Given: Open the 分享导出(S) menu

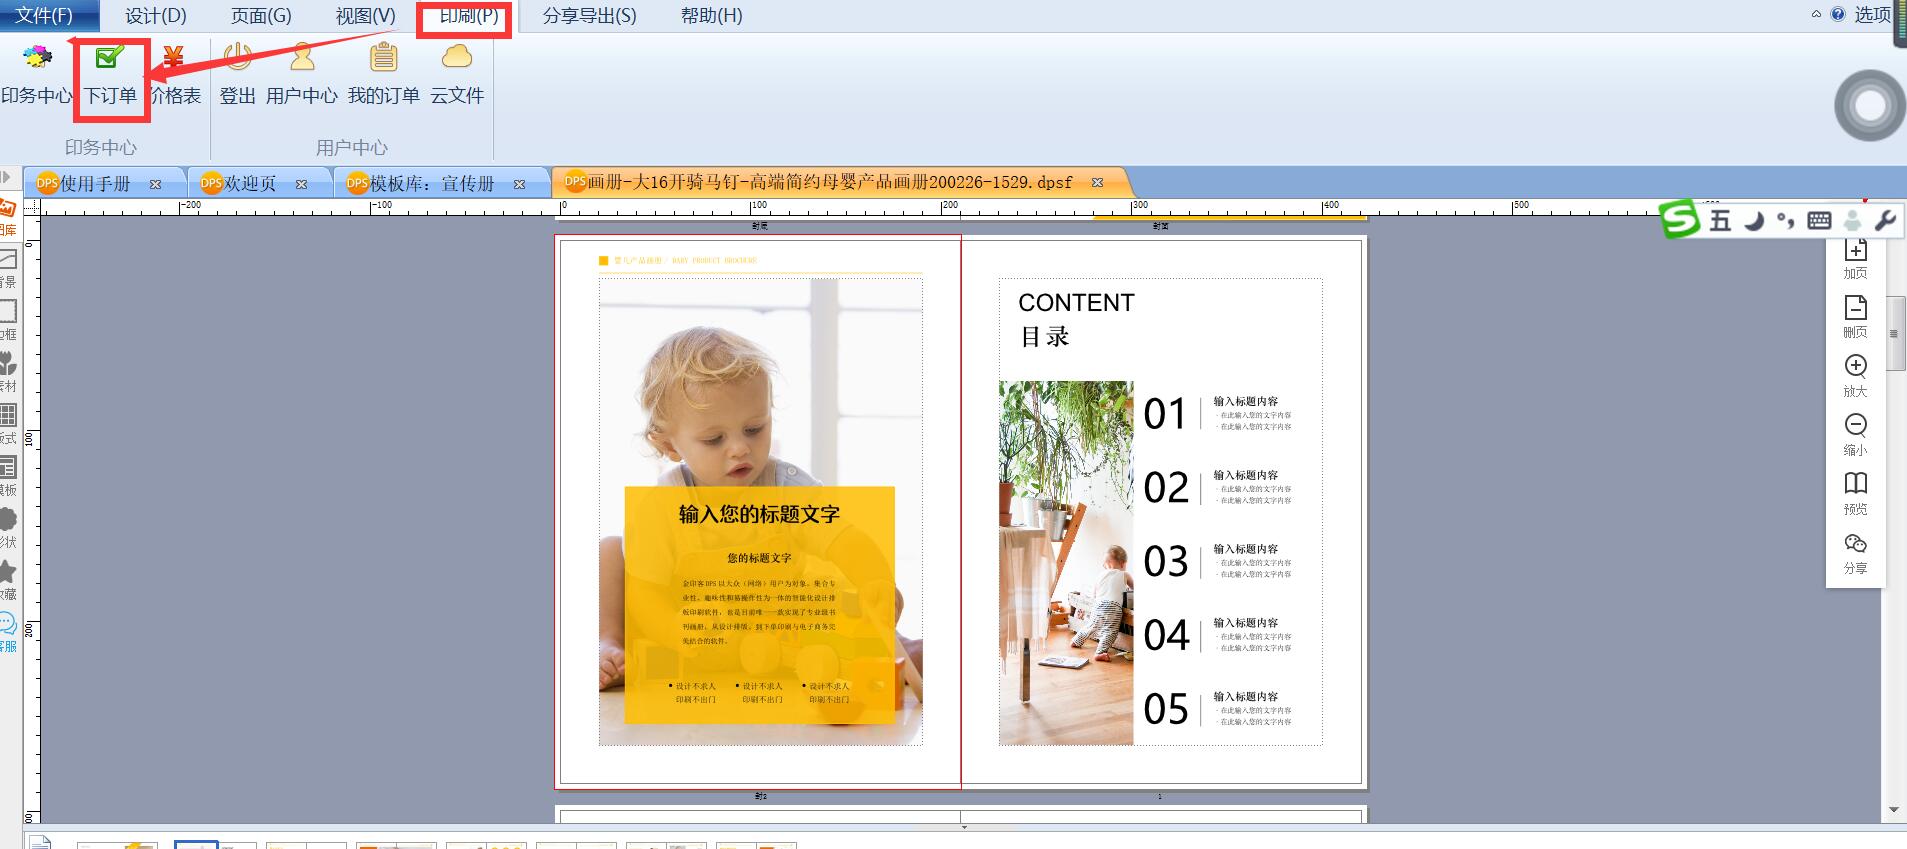Looking at the screenshot, I should [x=589, y=16].
